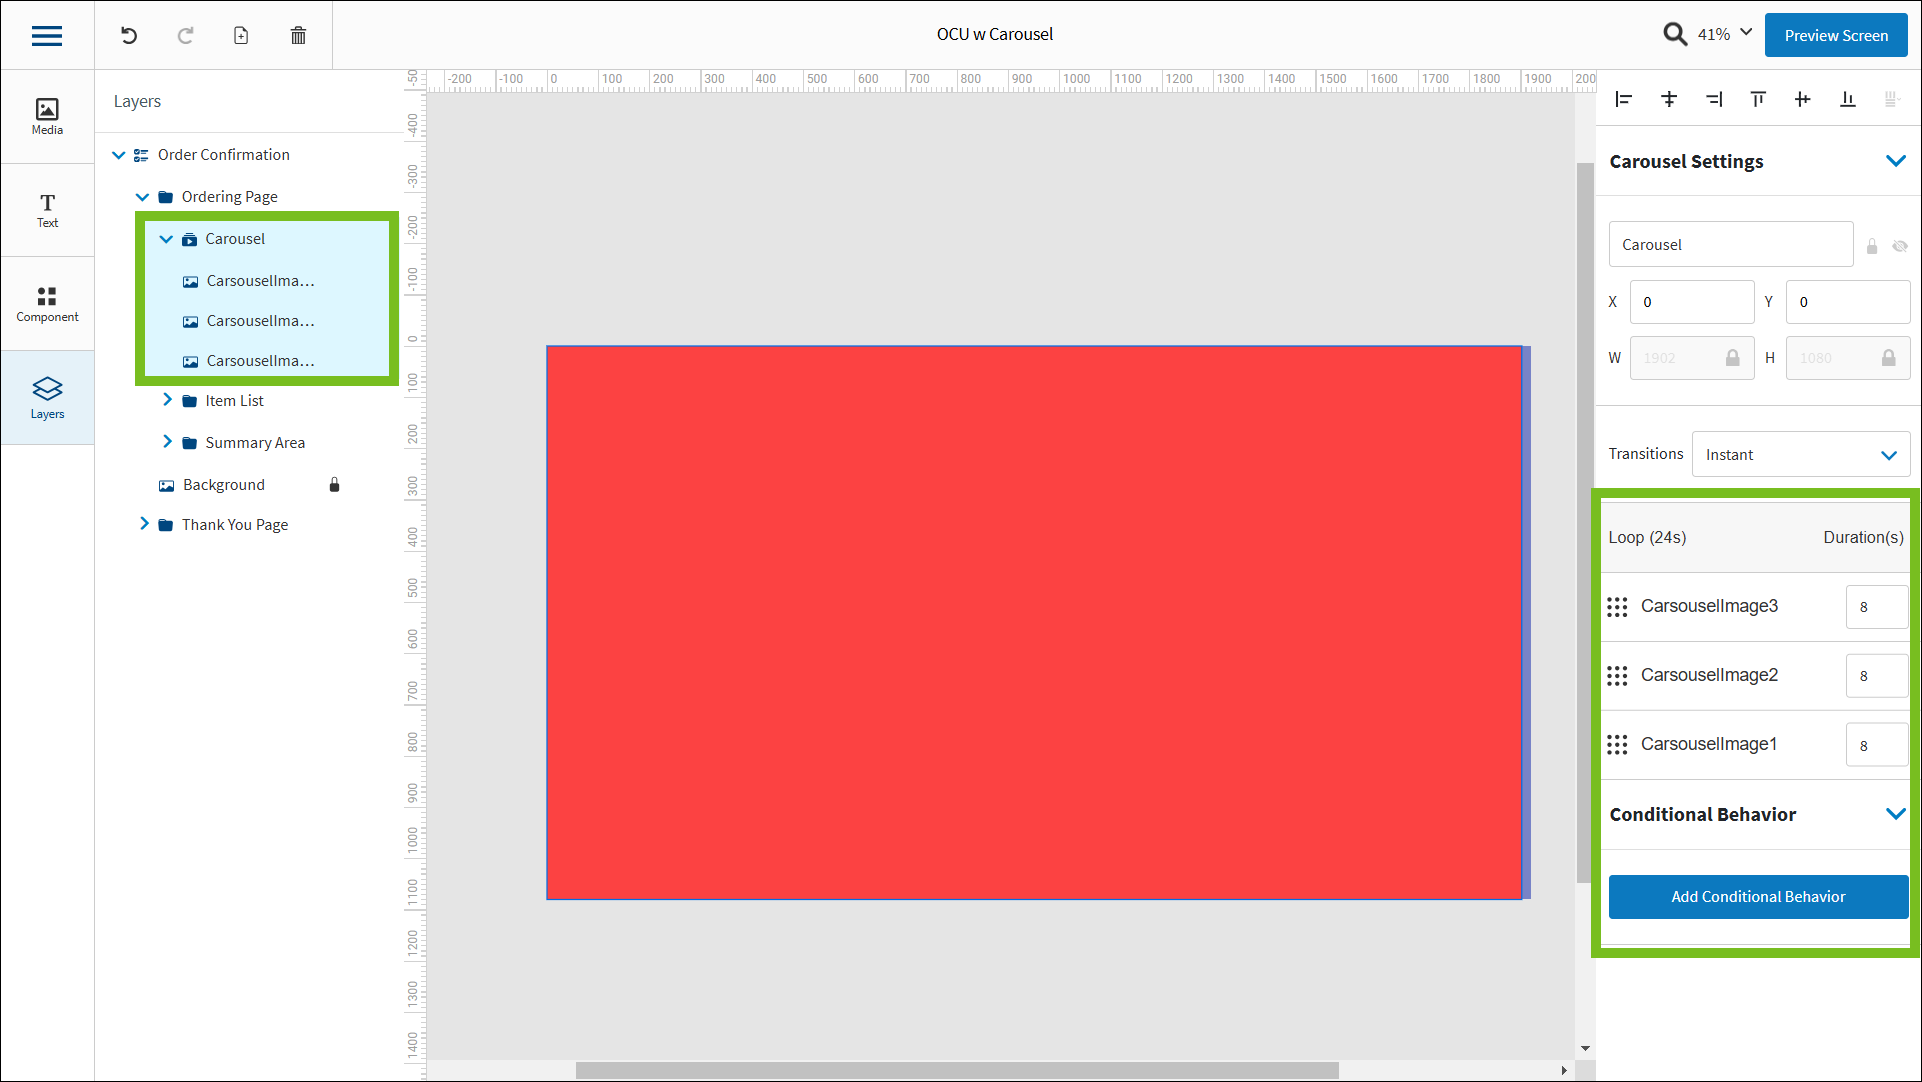Open the hamburger main menu

pos(47,36)
